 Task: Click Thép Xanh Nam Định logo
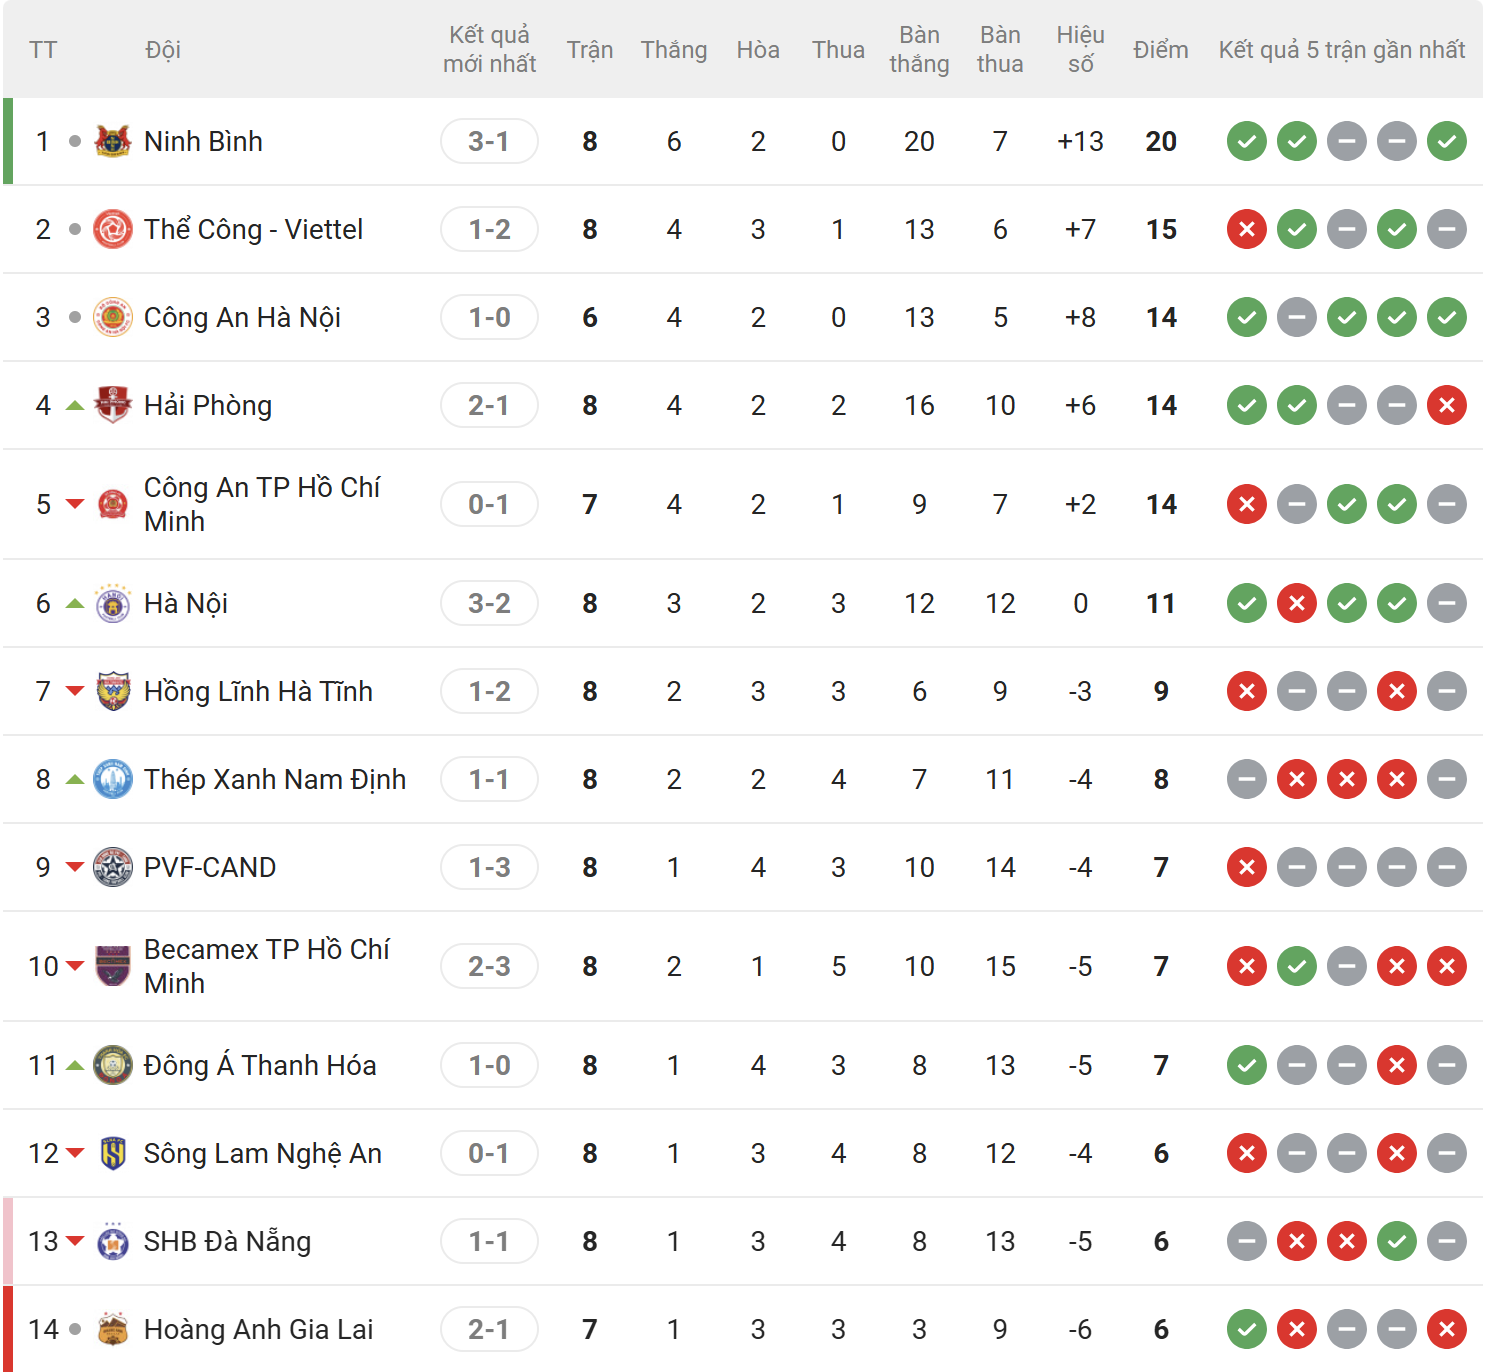point(113,779)
